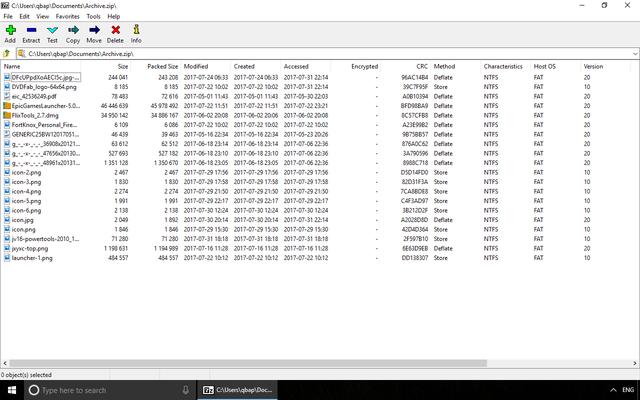This screenshot has height=400, width=640.
Task: Run the archive Test tool
Action: (x=52, y=33)
